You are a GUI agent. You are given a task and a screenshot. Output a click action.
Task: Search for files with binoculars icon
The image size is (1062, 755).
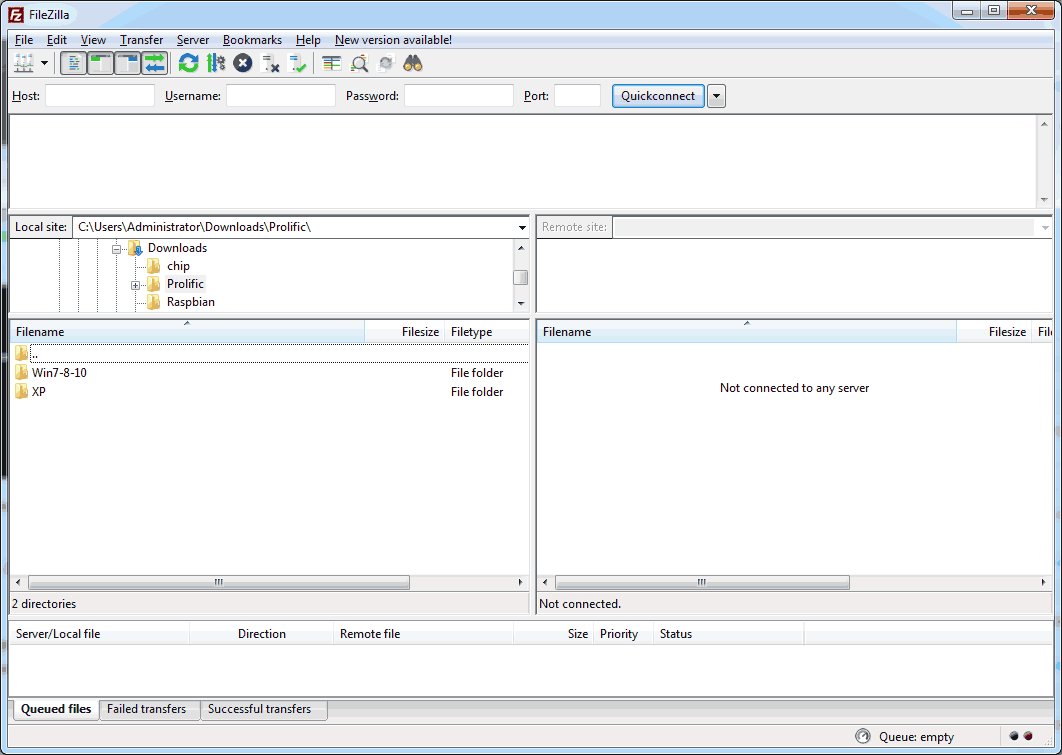pos(413,64)
